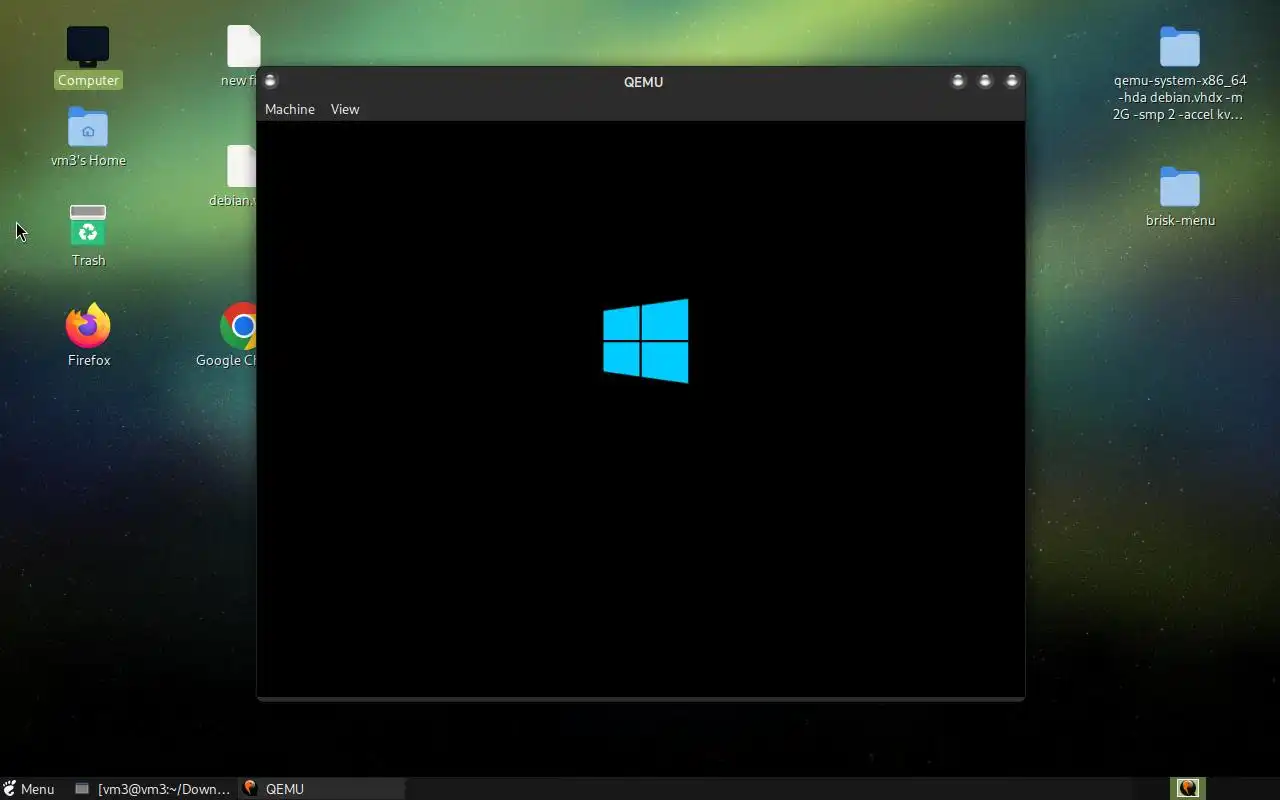The width and height of the screenshot is (1280, 800).
Task: Open the Menu button on the panel
Action: click(28, 789)
